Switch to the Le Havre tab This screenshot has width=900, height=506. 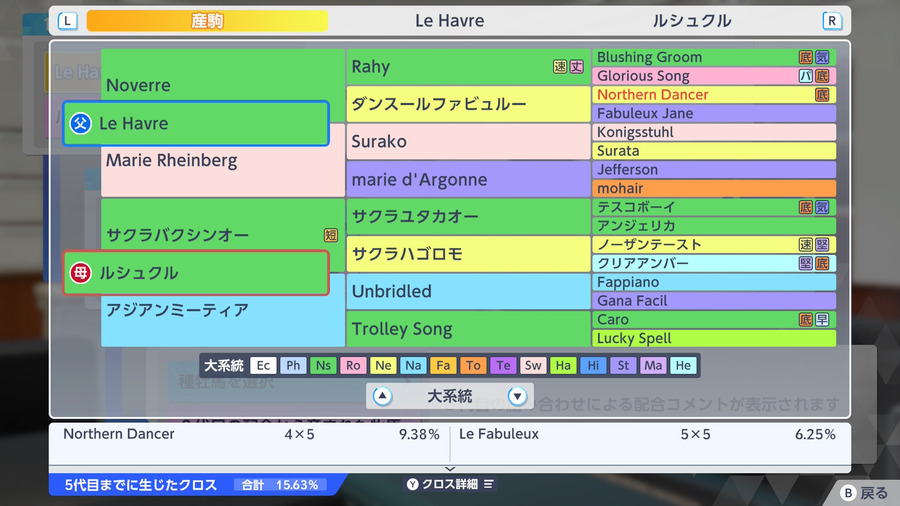coord(449,21)
